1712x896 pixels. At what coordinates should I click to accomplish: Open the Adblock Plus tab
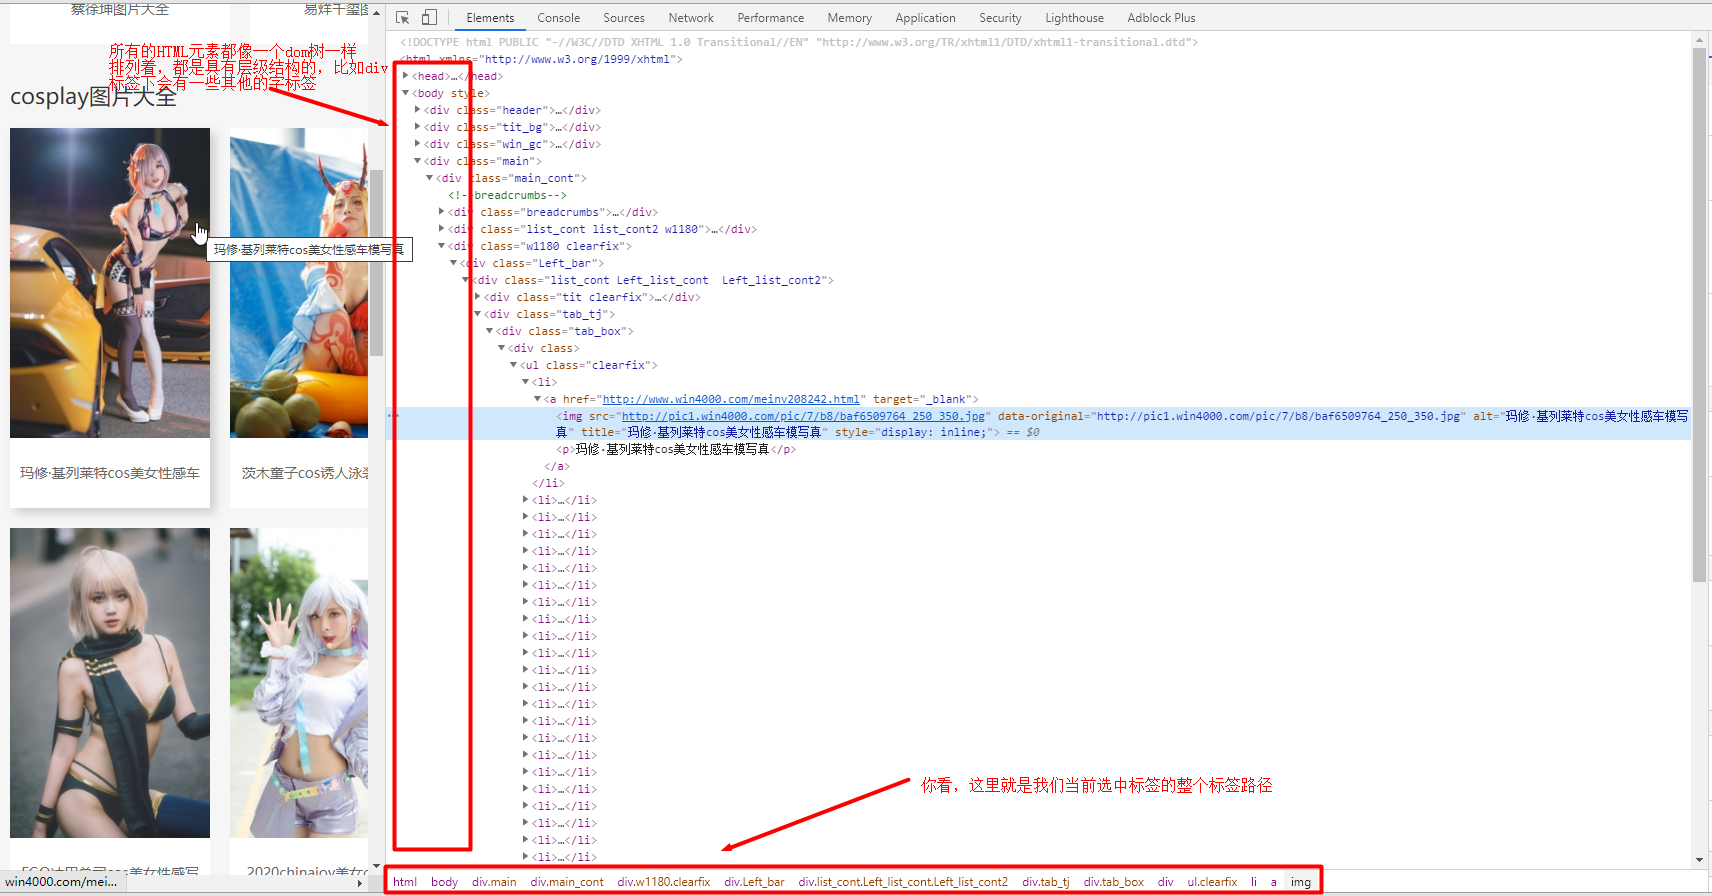click(1161, 18)
